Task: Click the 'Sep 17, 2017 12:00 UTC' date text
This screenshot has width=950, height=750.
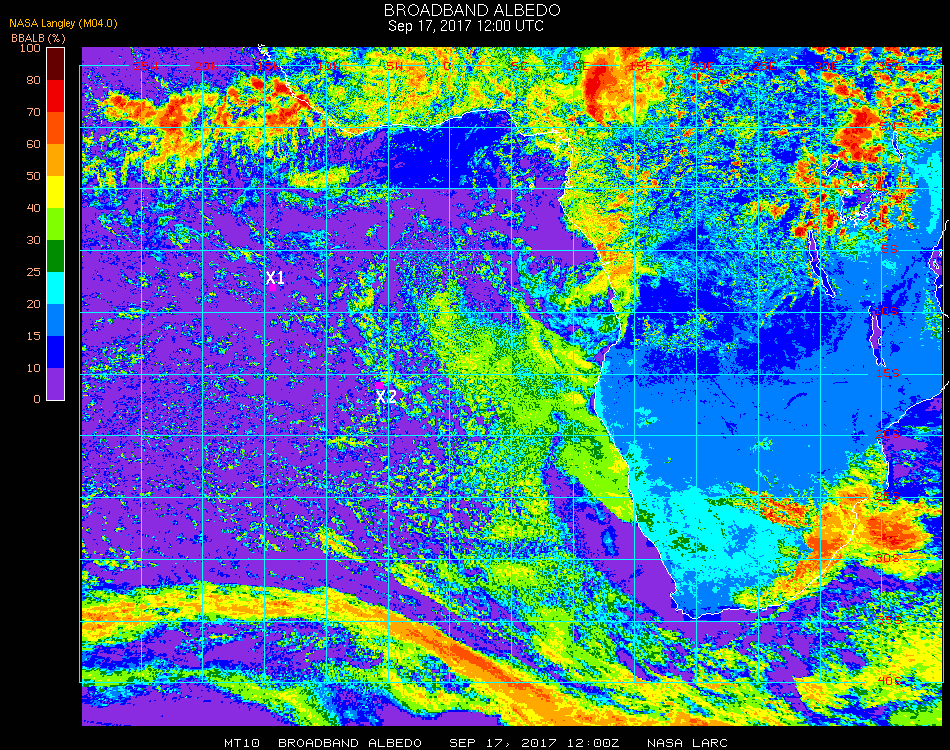Action: coord(466,26)
